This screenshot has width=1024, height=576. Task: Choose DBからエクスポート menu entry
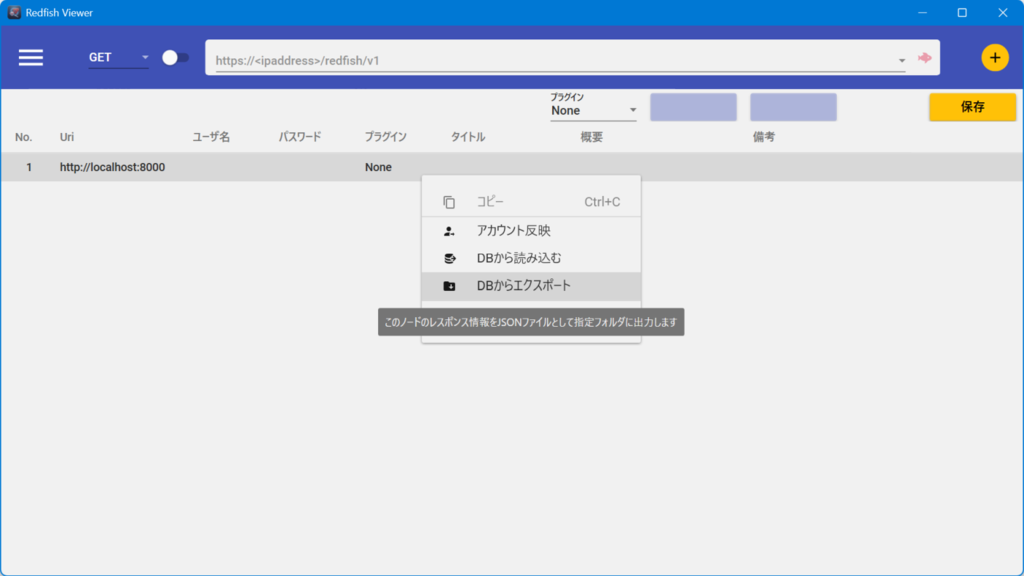(531, 286)
